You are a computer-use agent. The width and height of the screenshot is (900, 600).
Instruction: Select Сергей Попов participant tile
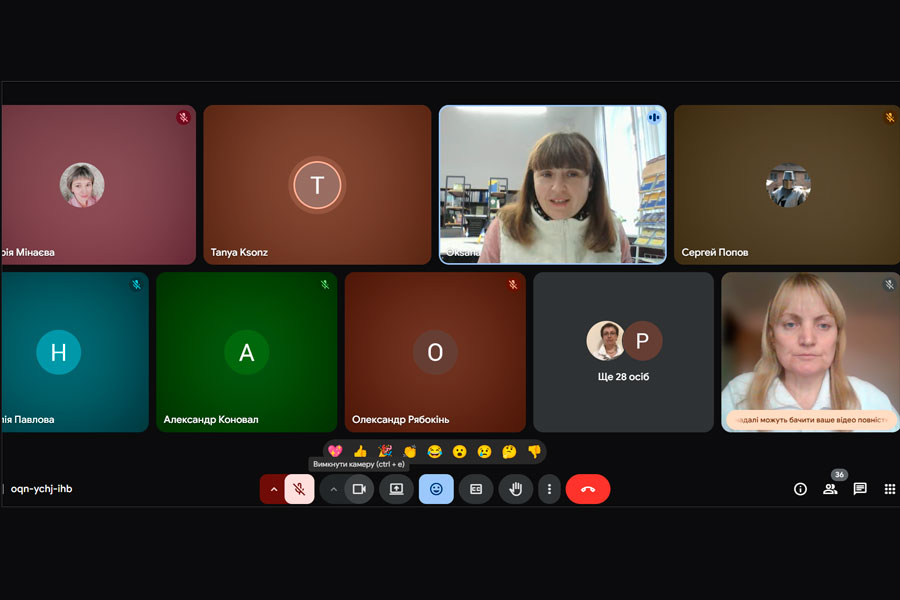point(787,185)
